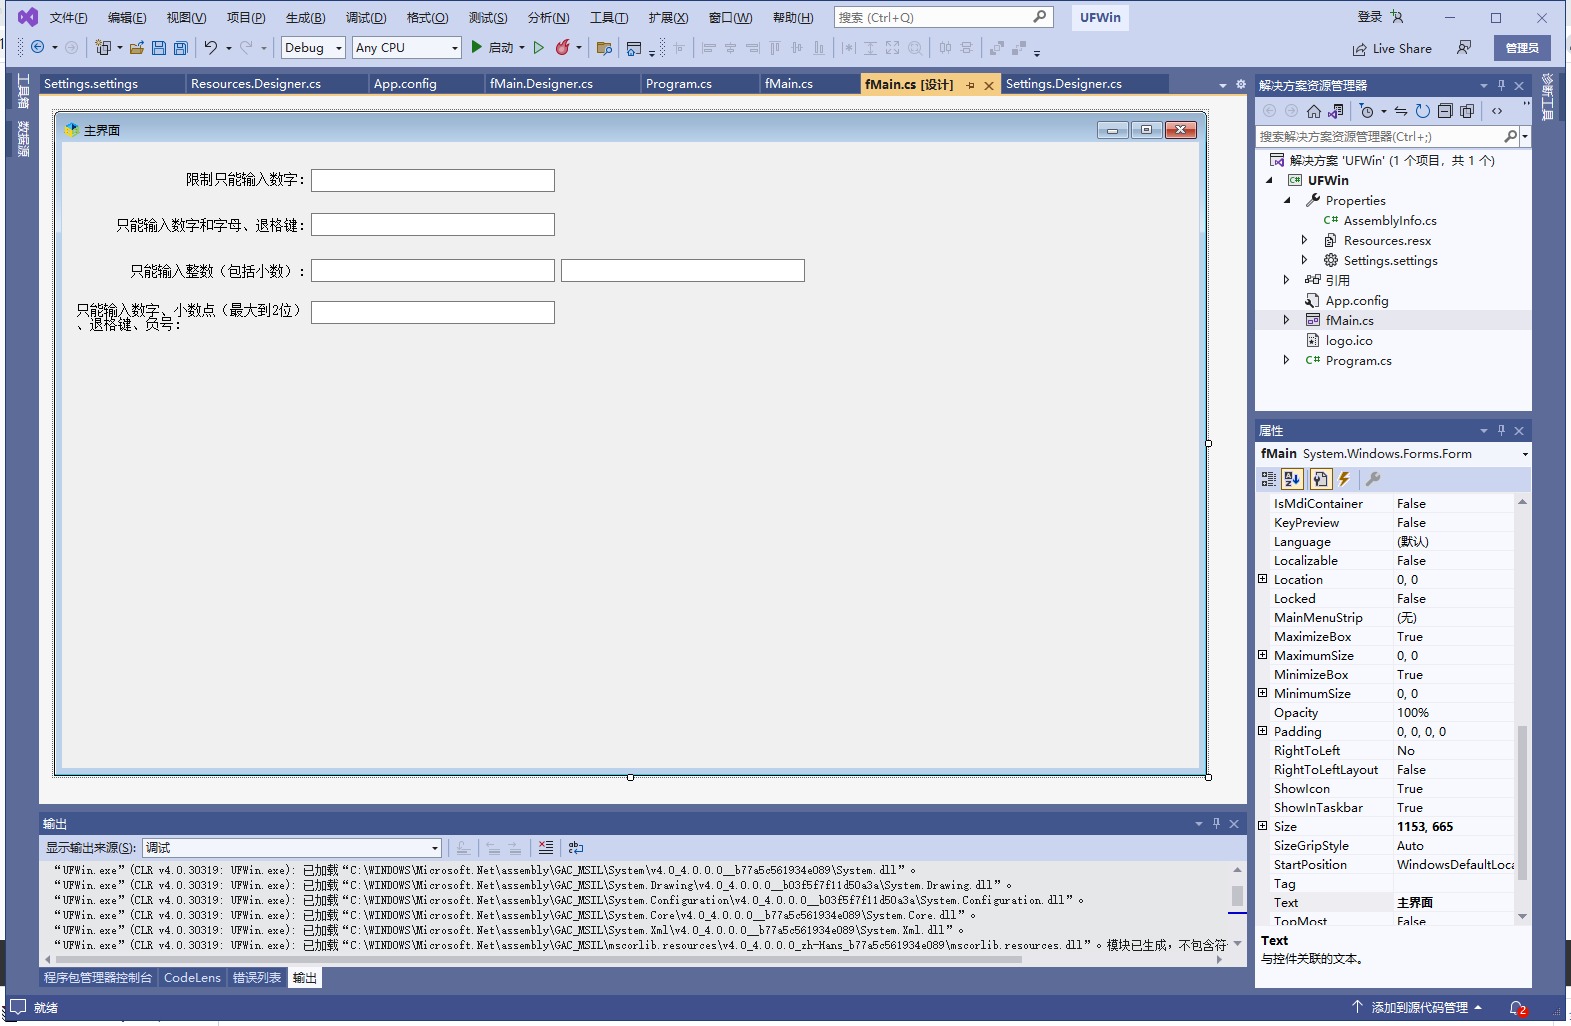
Task: Switch Properties panel to categorized view
Action: (x=1269, y=479)
